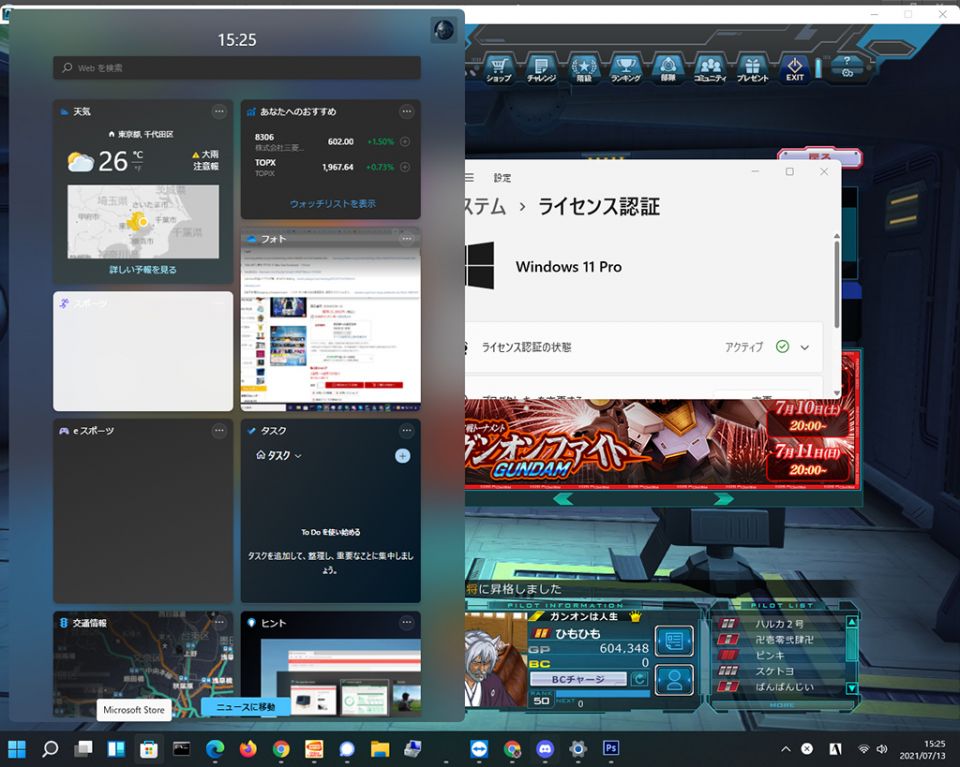The height and width of the screenshot is (767, 960).
Task: Click the BC refresh arrow icon
Action: (x=639, y=679)
